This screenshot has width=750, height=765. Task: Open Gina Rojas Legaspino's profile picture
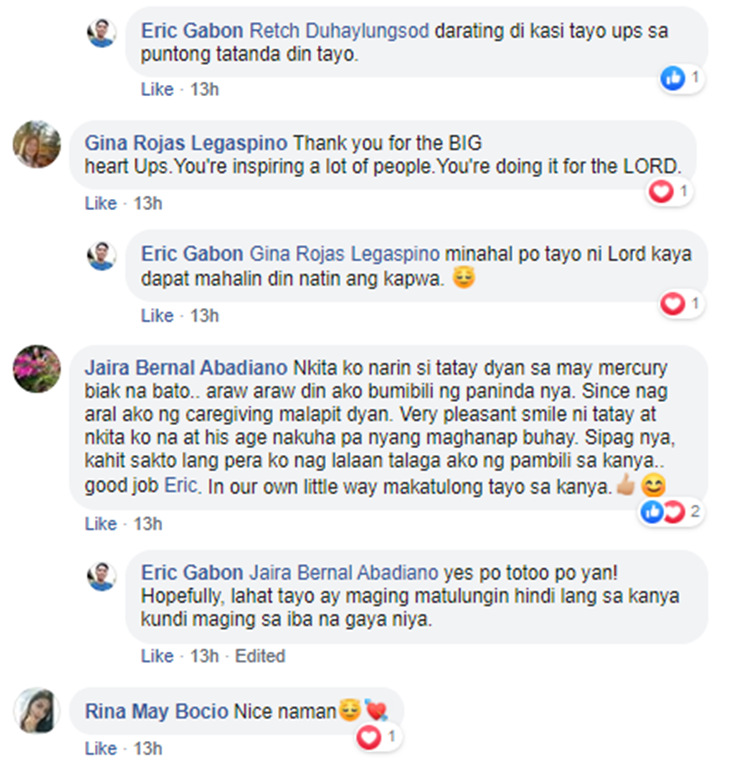point(37,144)
